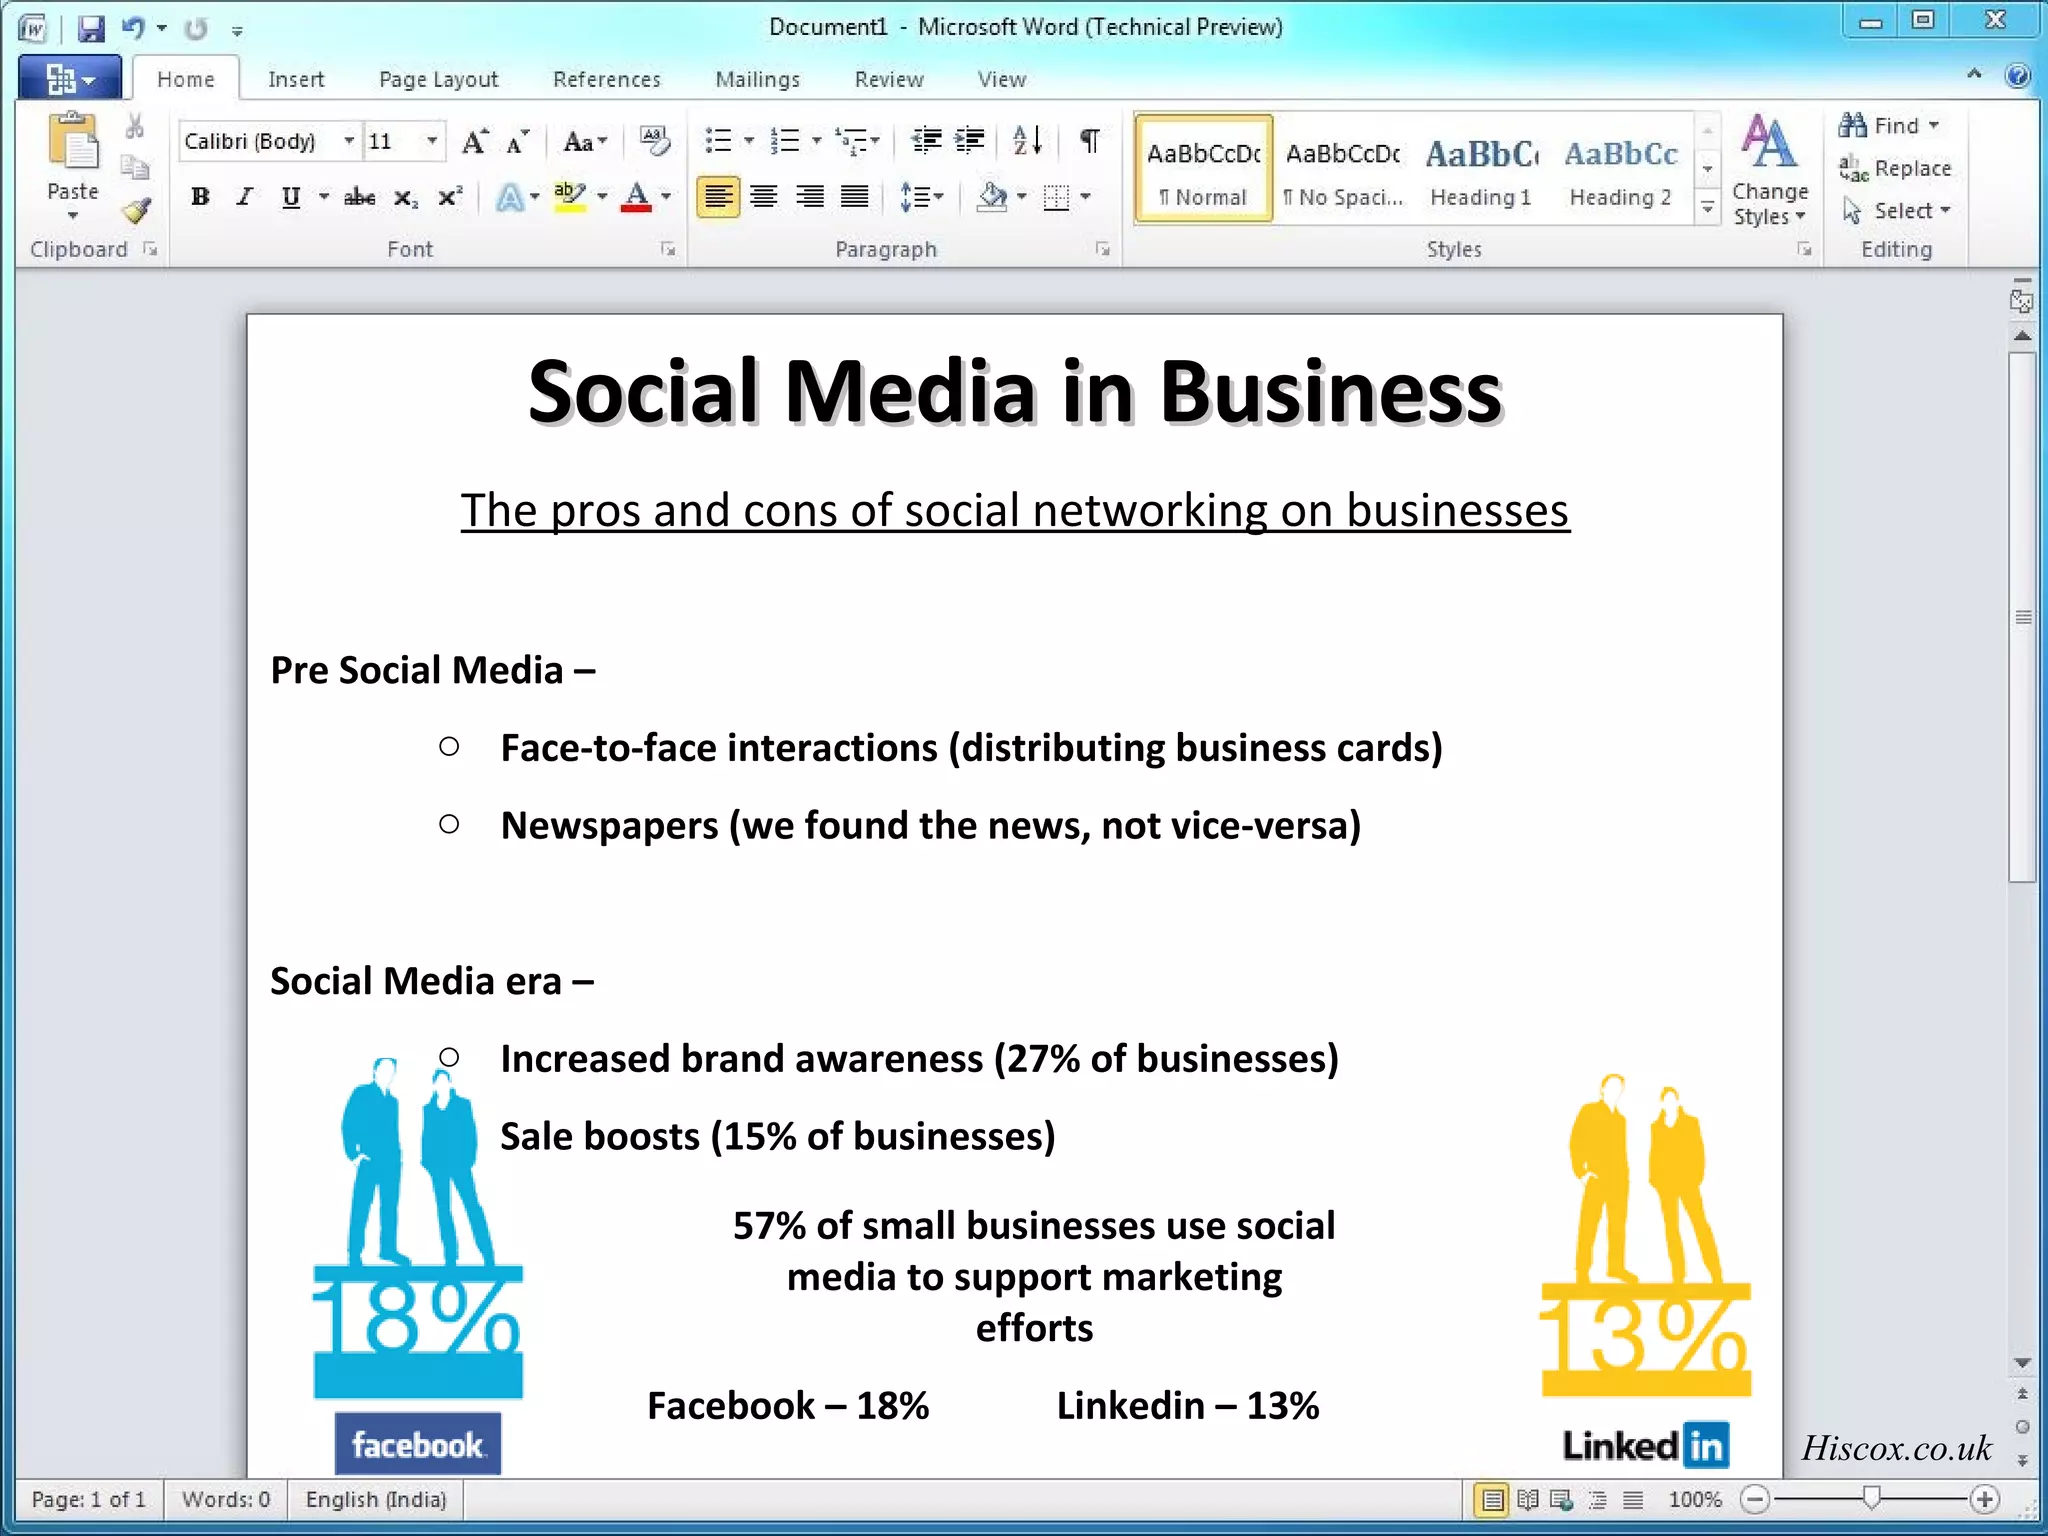Toggle Align Text Left button
This screenshot has height=1536, width=2048.
pyautogui.click(x=718, y=197)
